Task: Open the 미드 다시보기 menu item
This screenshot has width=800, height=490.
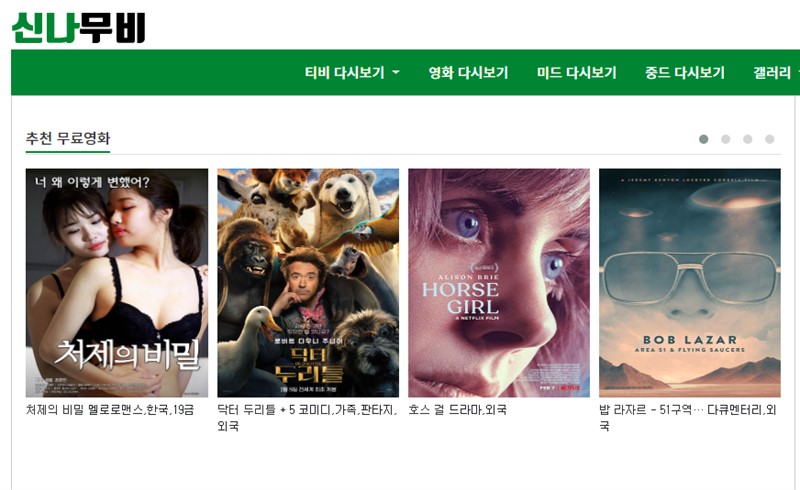Action: [577, 73]
